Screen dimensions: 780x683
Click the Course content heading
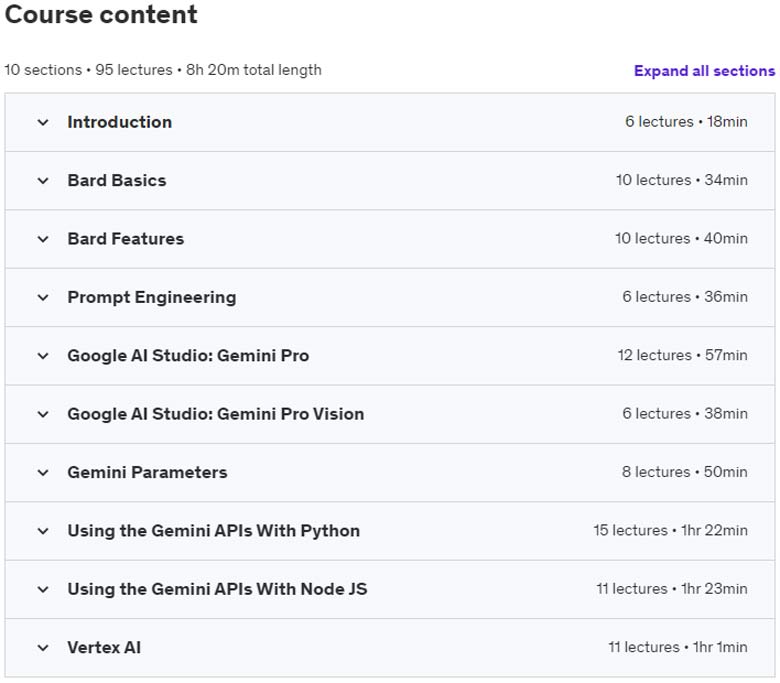[x=101, y=14]
